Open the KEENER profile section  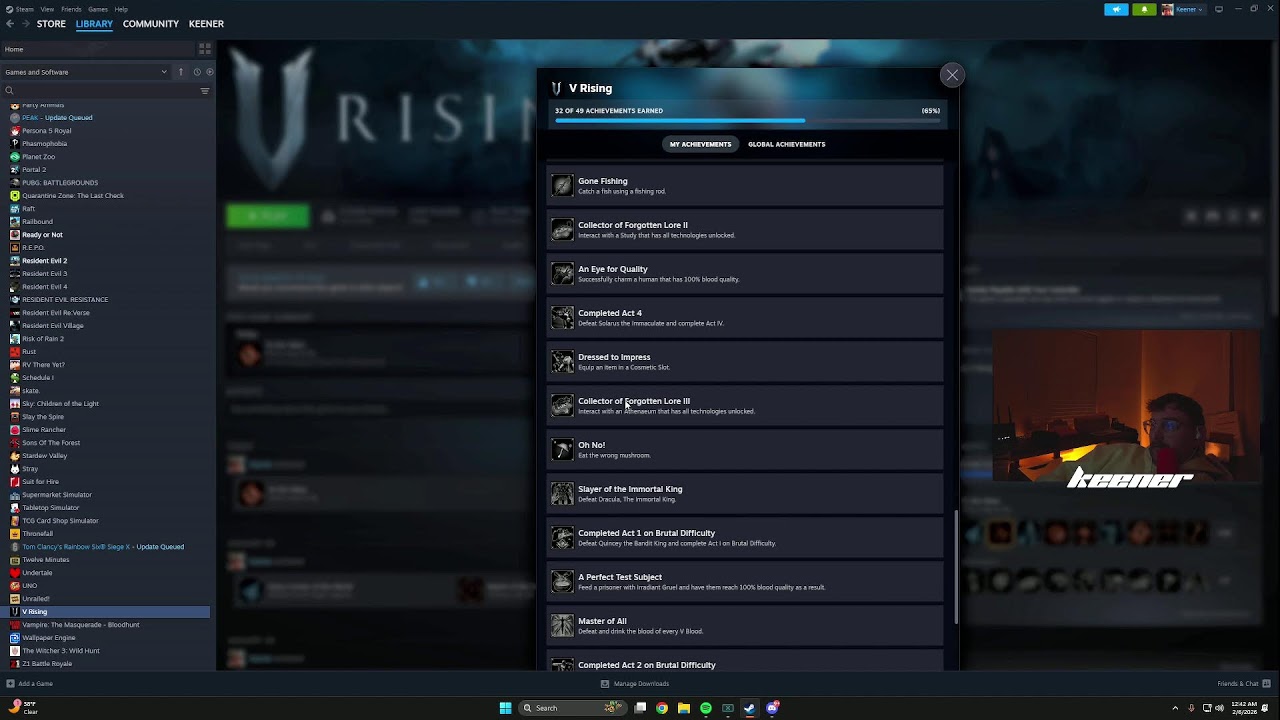click(206, 24)
